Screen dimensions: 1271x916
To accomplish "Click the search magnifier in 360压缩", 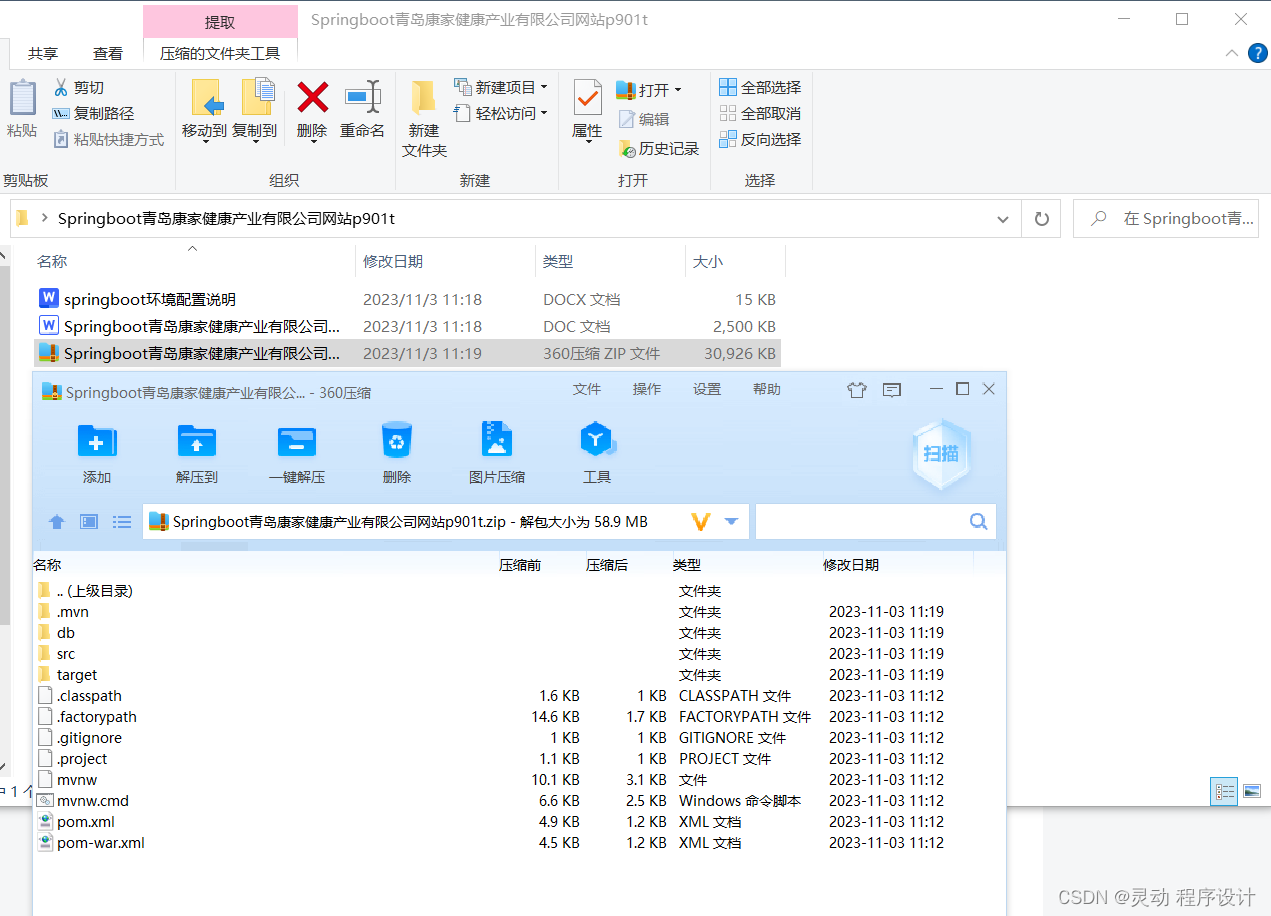I will [978, 522].
